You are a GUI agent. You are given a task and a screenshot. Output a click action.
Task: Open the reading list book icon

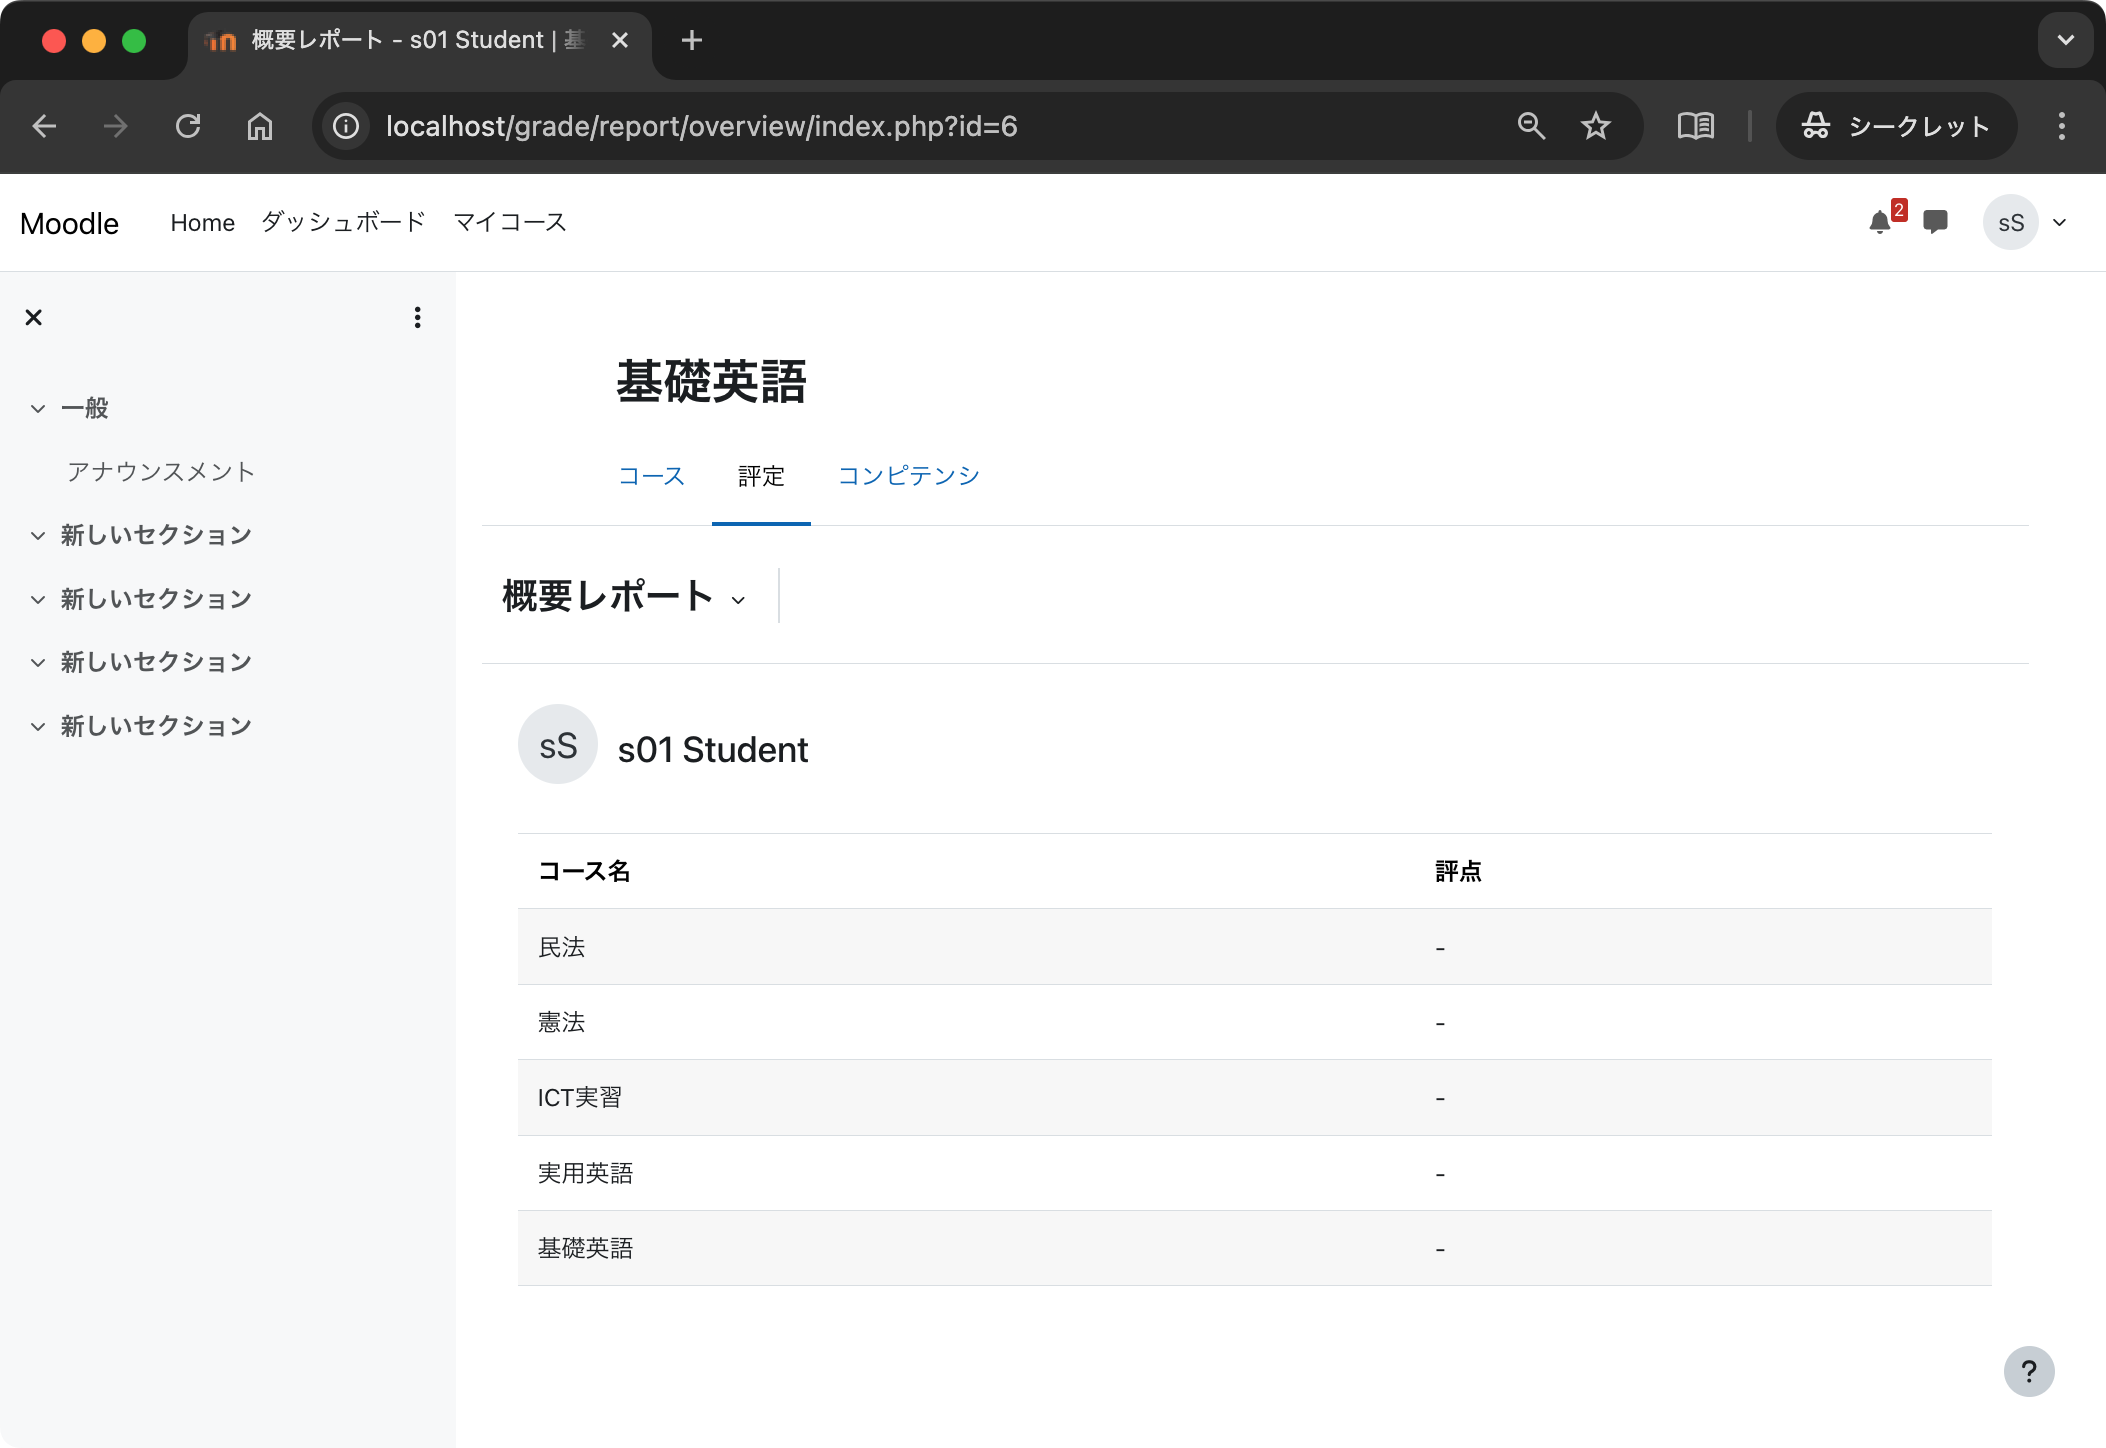(1696, 126)
